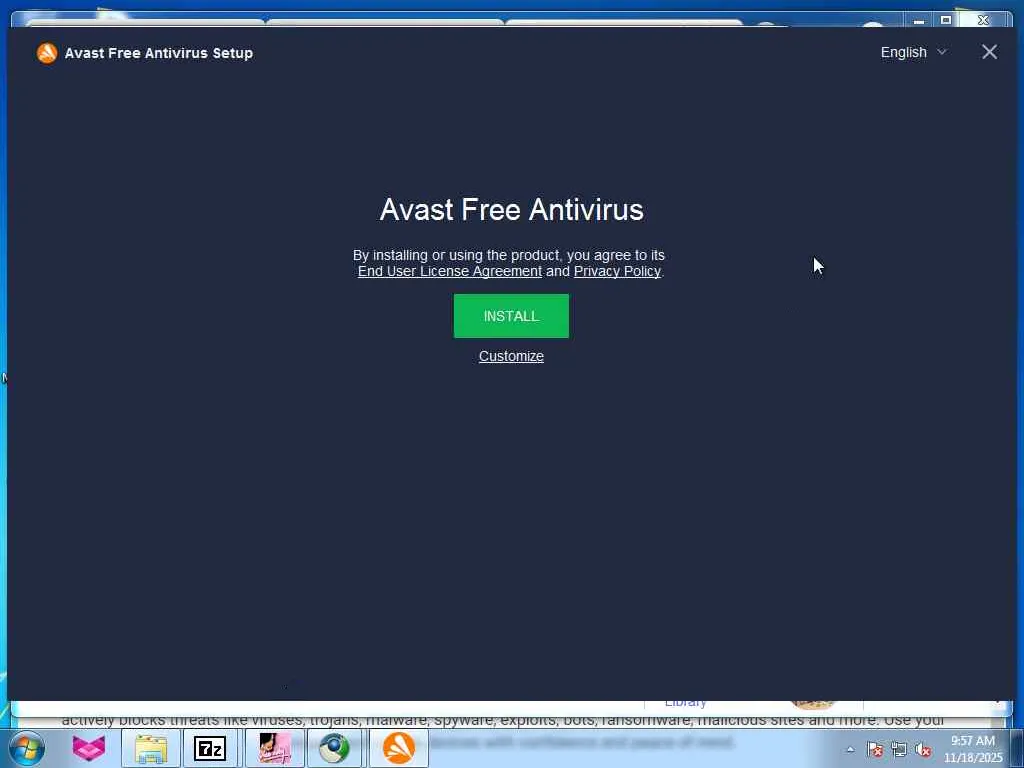Select the Avast setup taskbar button
The image size is (1024, 768).
399,748
